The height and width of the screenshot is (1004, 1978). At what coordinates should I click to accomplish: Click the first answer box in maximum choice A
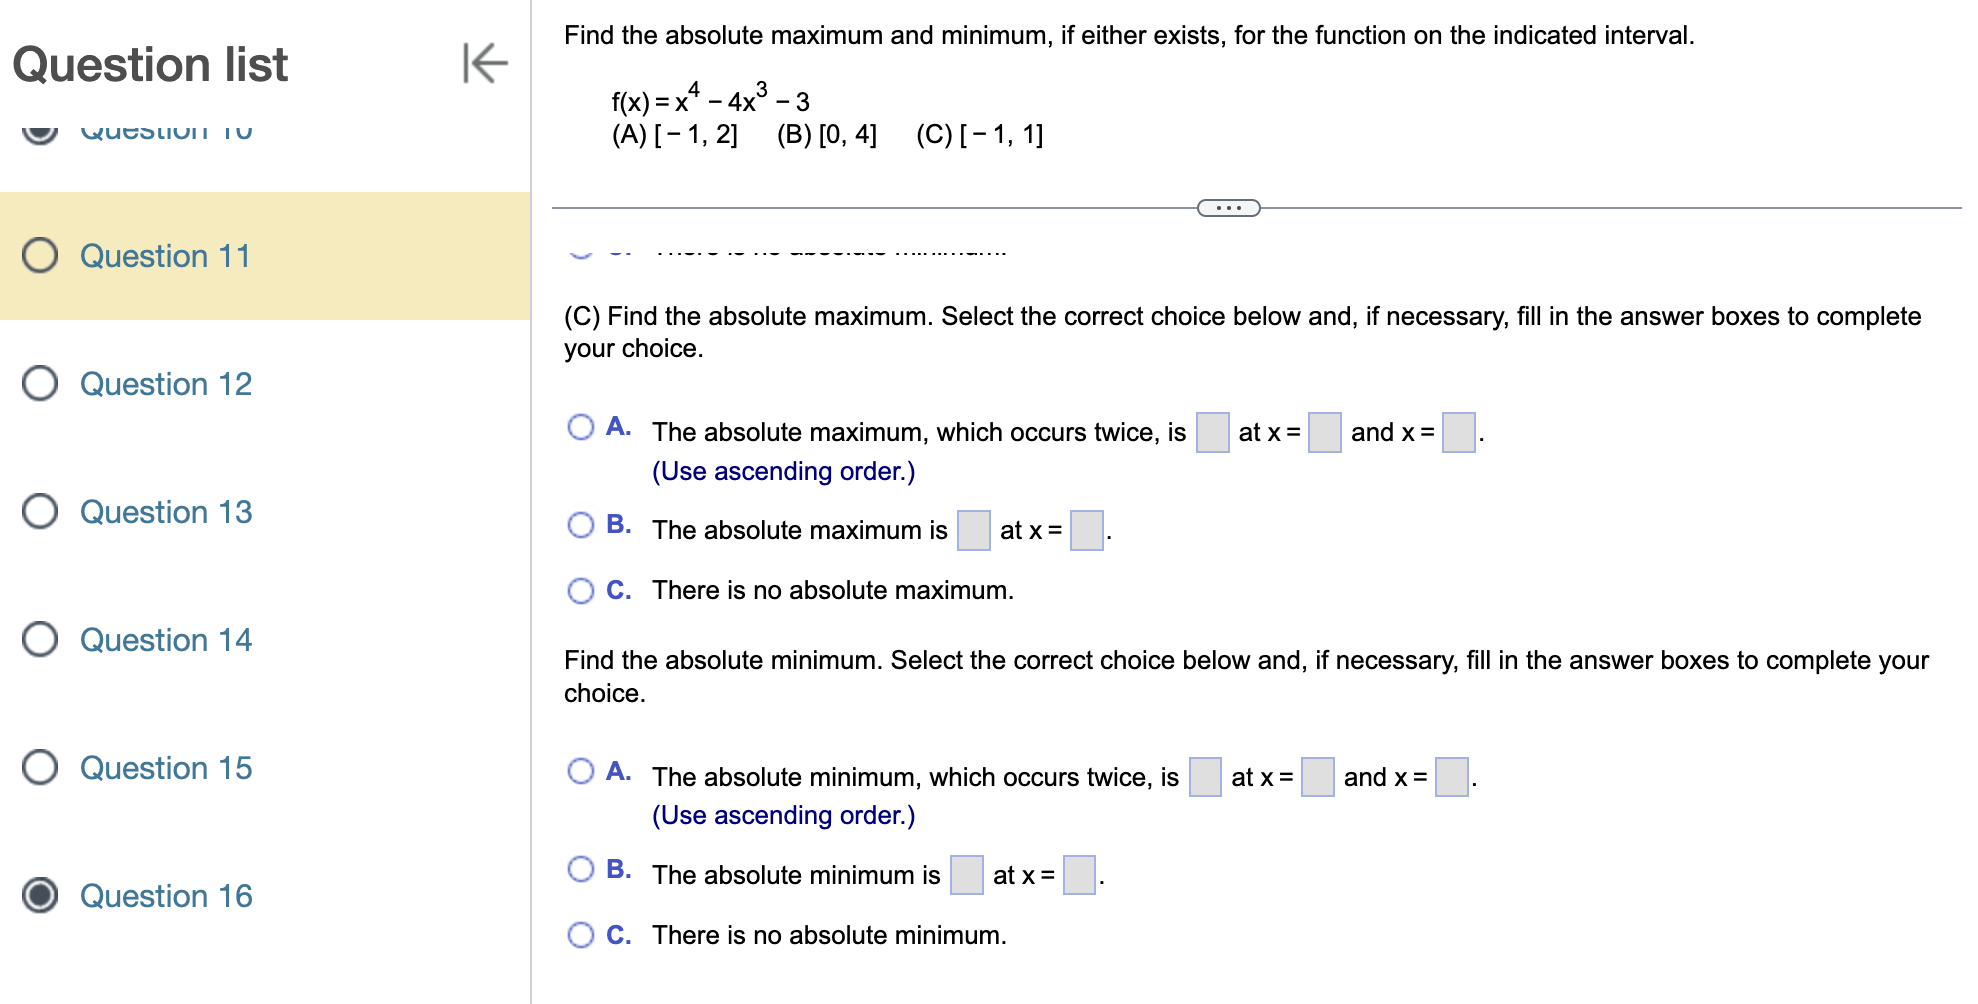point(1212,433)
